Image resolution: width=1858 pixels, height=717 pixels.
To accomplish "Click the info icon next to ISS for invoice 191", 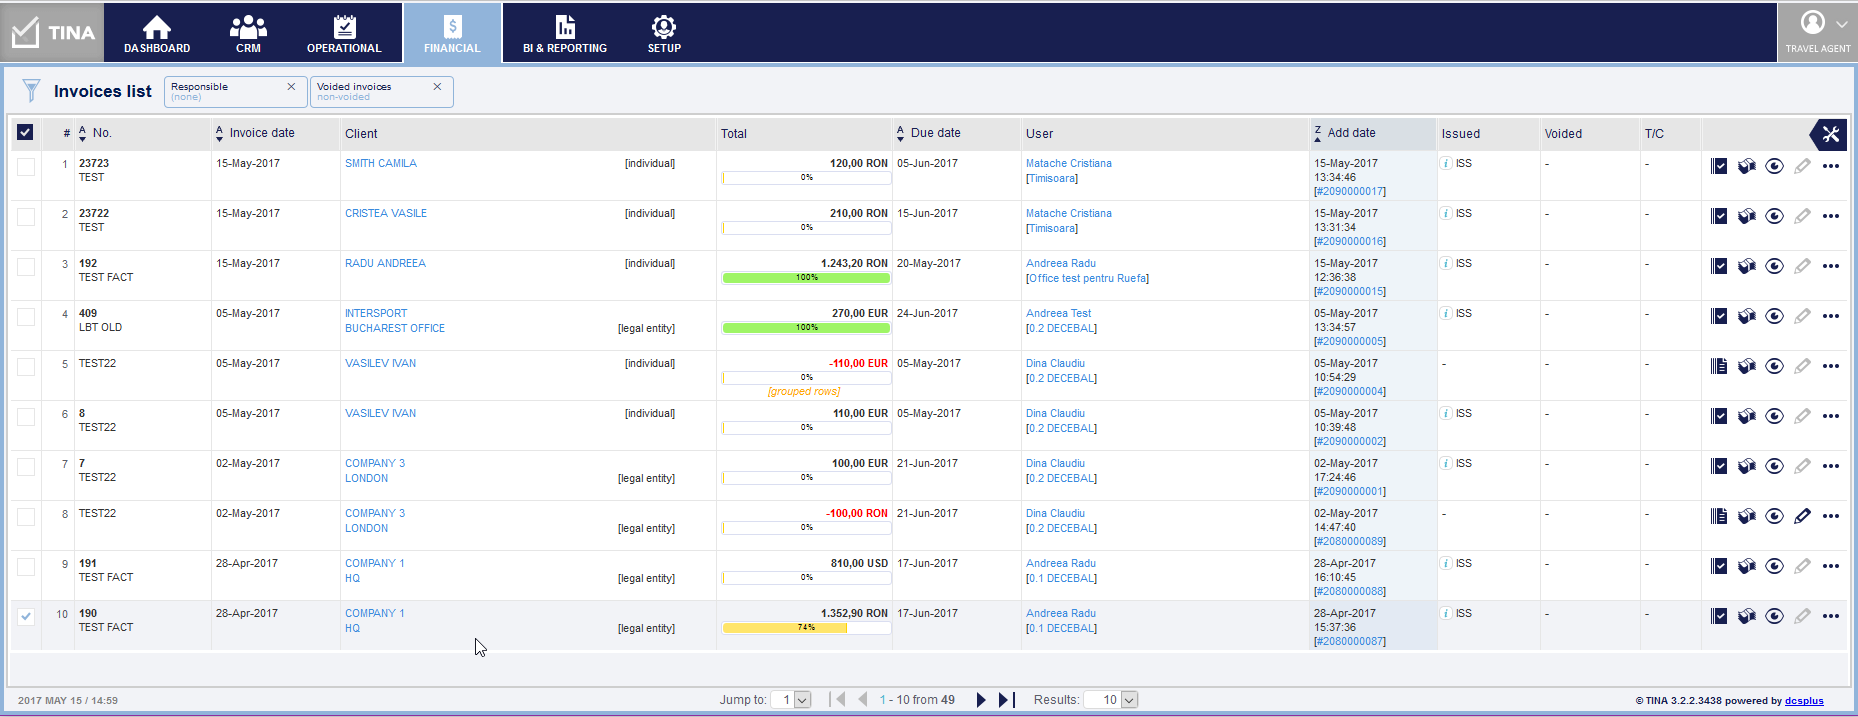I will click(1446, 564).
